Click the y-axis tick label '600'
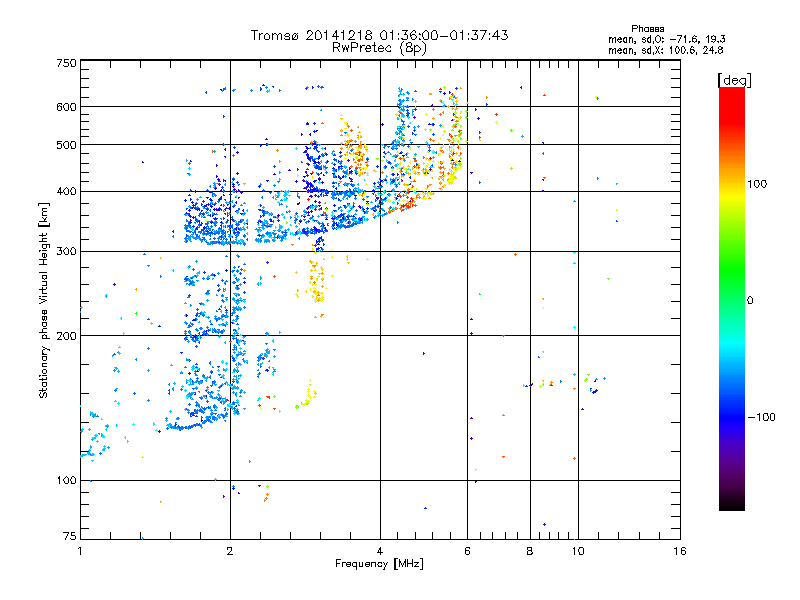The image size is (800, 600). point(66,107)
